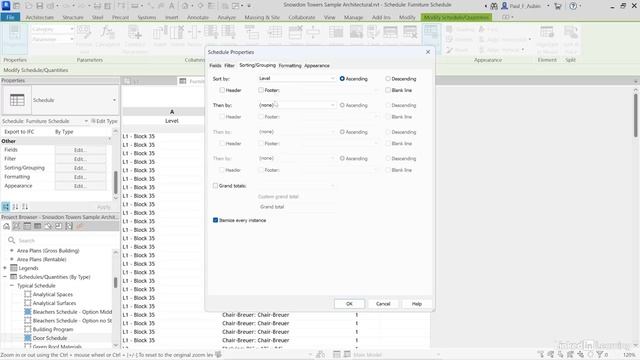Screen dimensions: 640x360
Task: Click the Combine Parameters ribbon icon
Action: [x=135, y=33]
